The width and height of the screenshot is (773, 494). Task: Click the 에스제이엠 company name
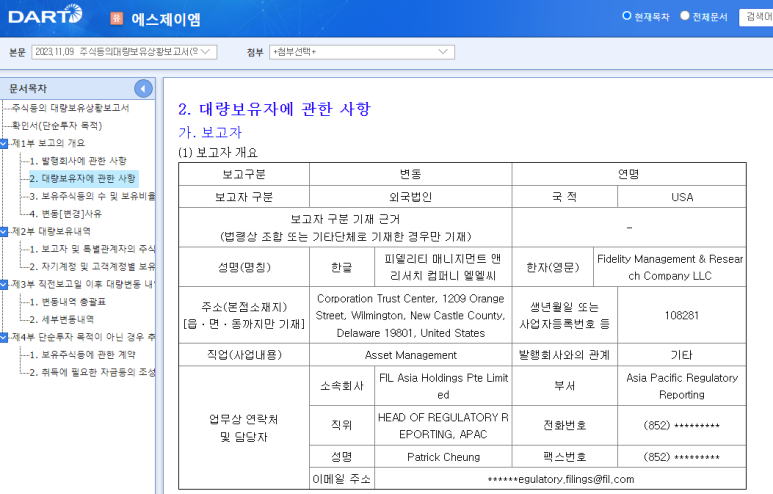(166, 19)
